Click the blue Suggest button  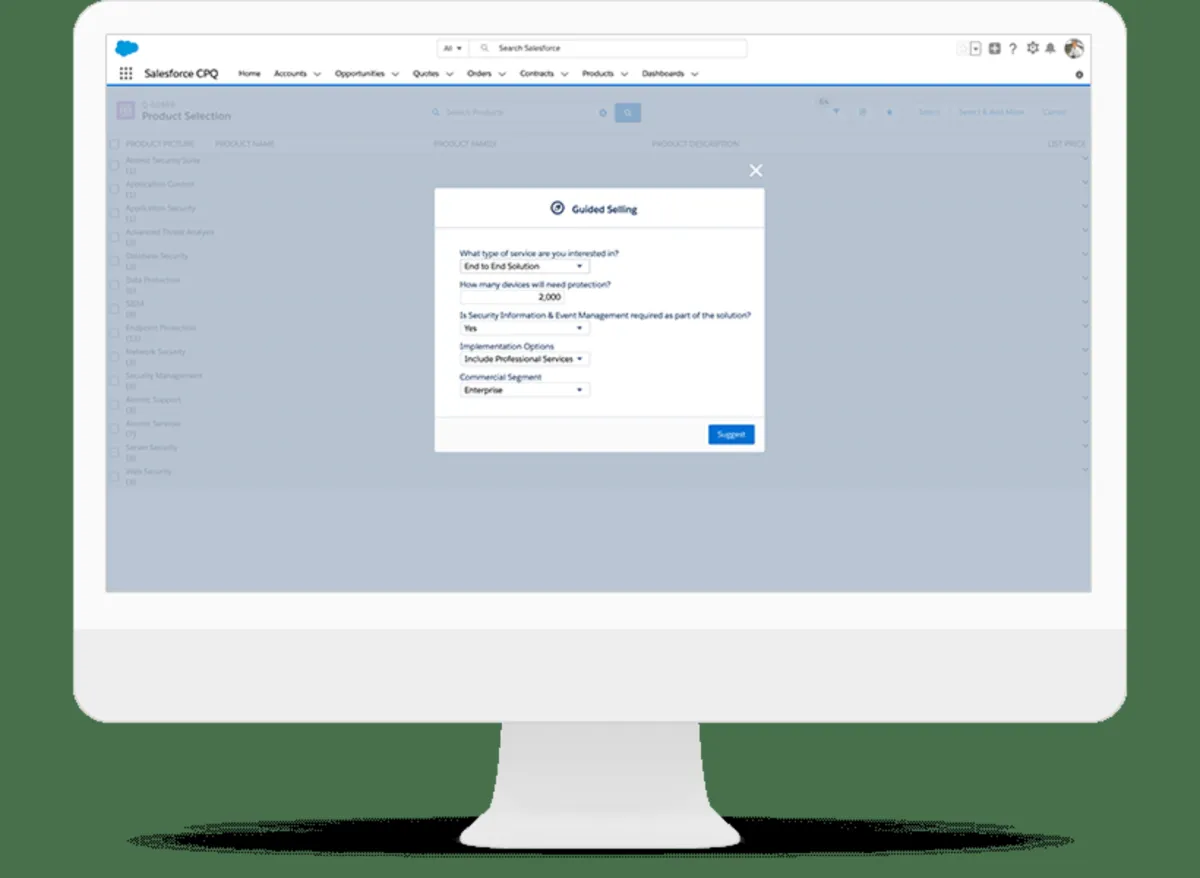pyautogui.click(x=731, y=434)
